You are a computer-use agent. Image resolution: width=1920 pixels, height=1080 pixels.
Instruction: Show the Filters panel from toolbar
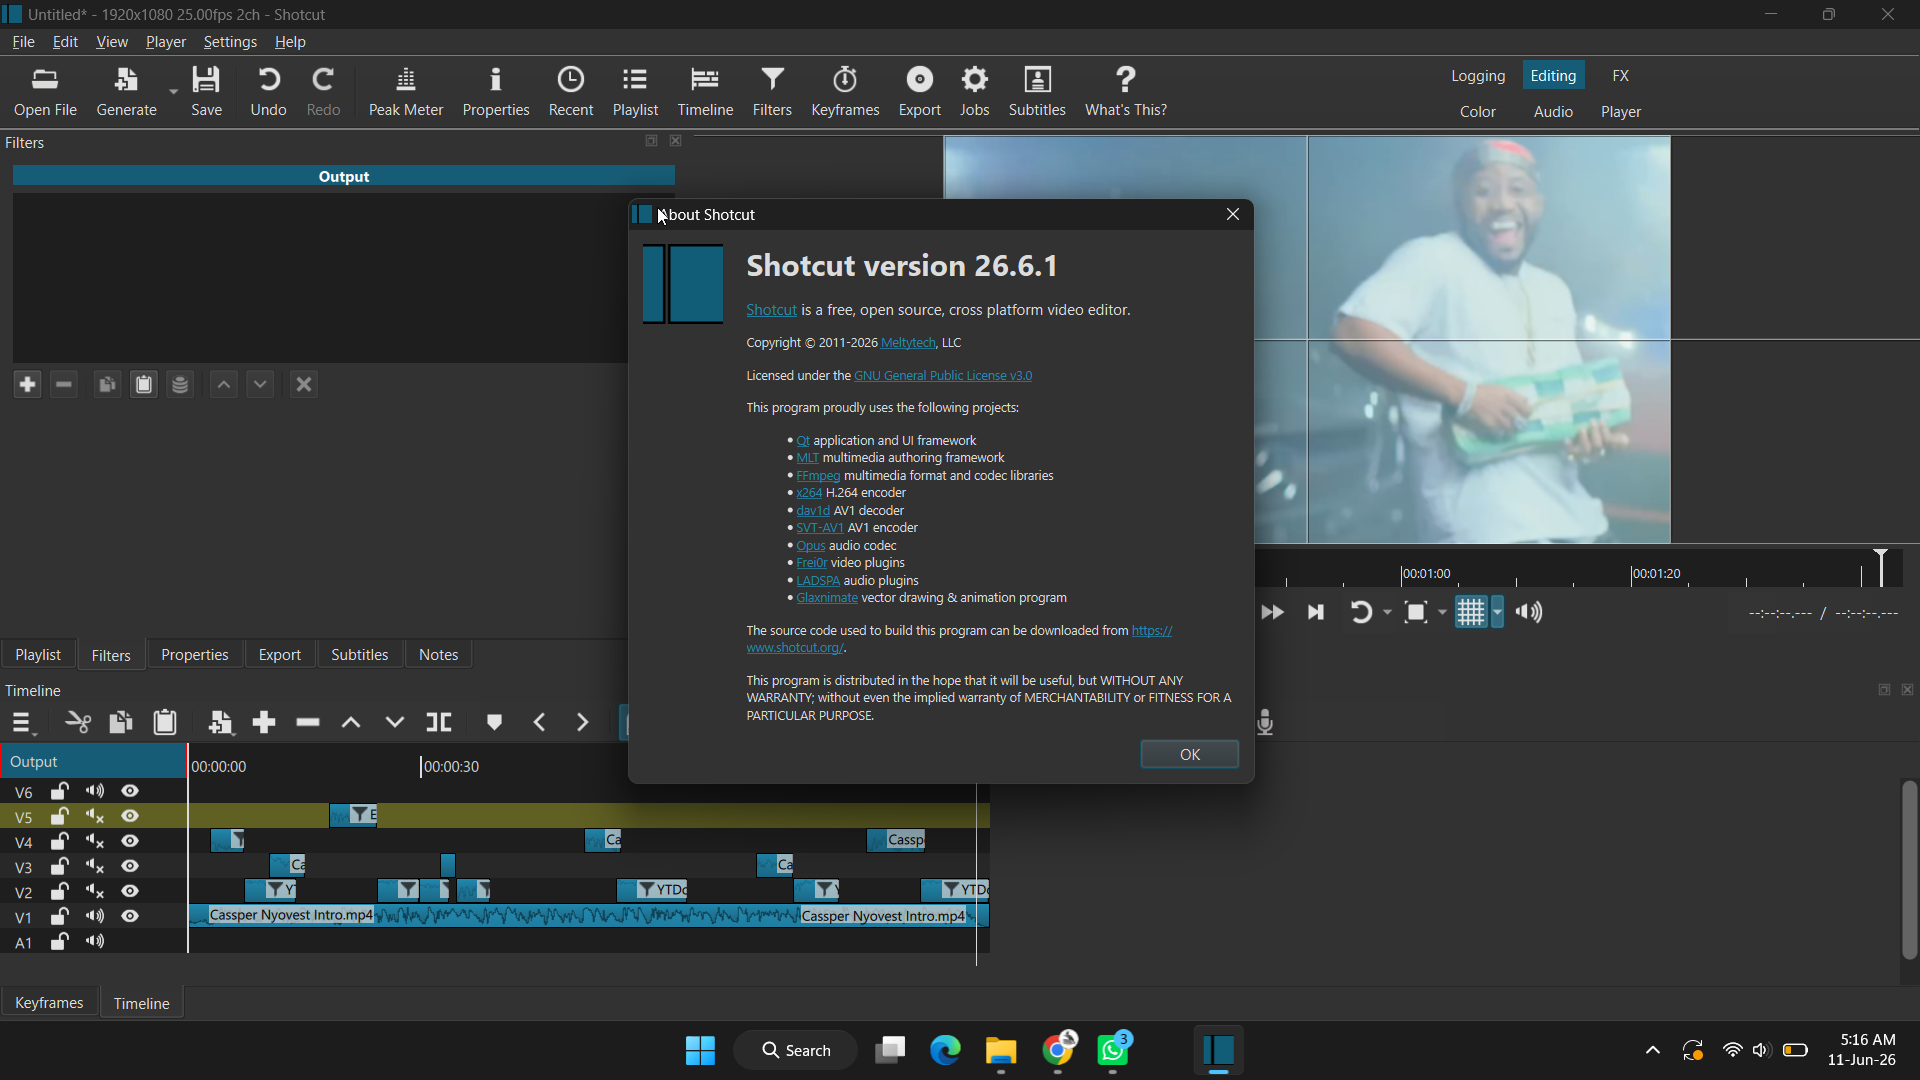point(772,92)
